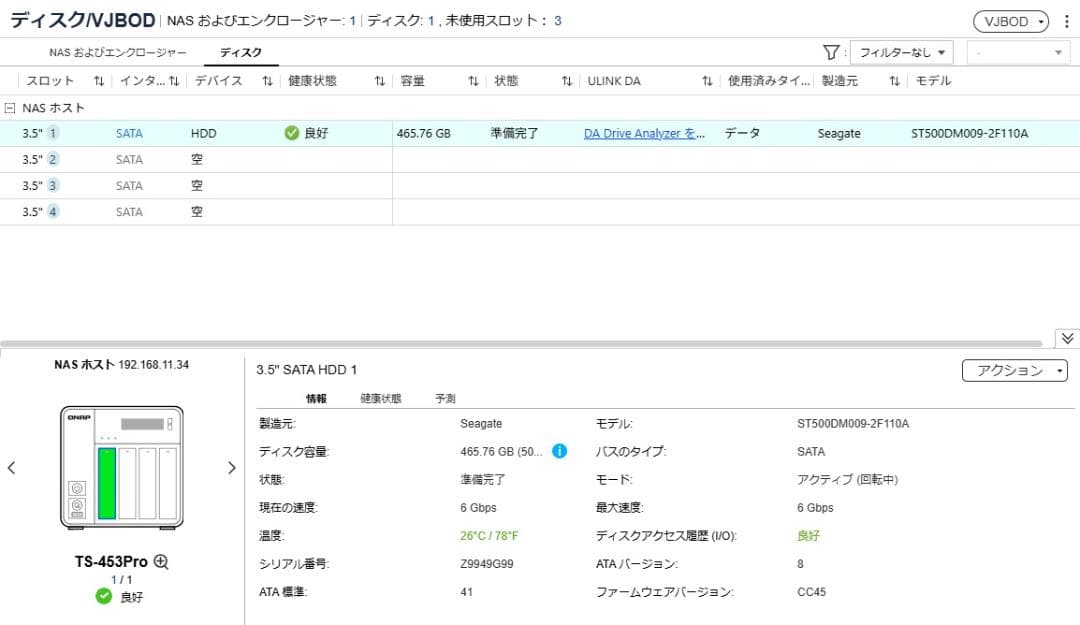Click the filter funnel icon
Viewport: 1080px width, 625px height.
point(830,51)
